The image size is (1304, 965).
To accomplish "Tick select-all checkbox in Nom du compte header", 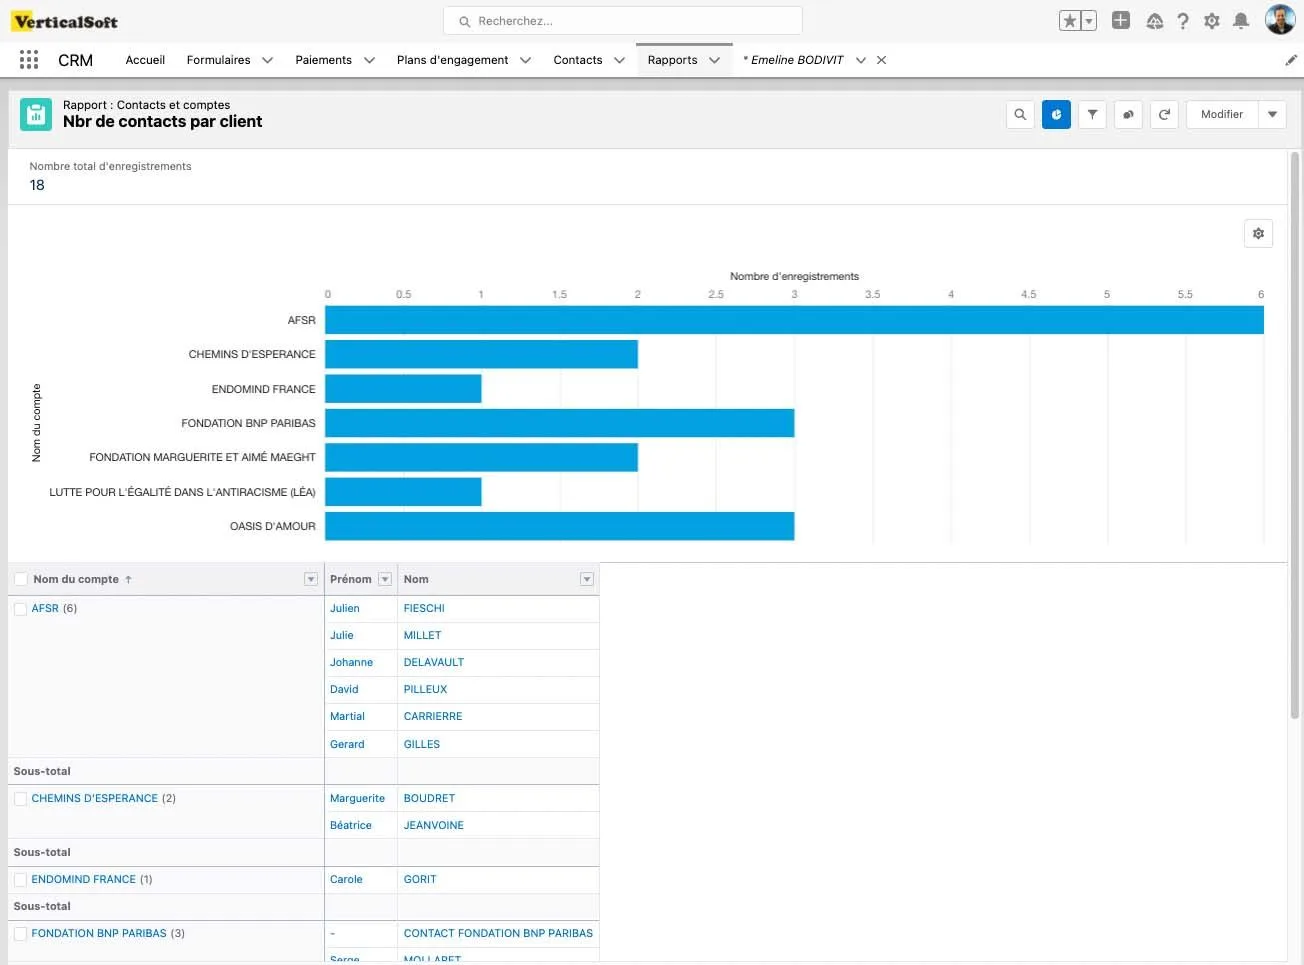I will coord(21,579).
